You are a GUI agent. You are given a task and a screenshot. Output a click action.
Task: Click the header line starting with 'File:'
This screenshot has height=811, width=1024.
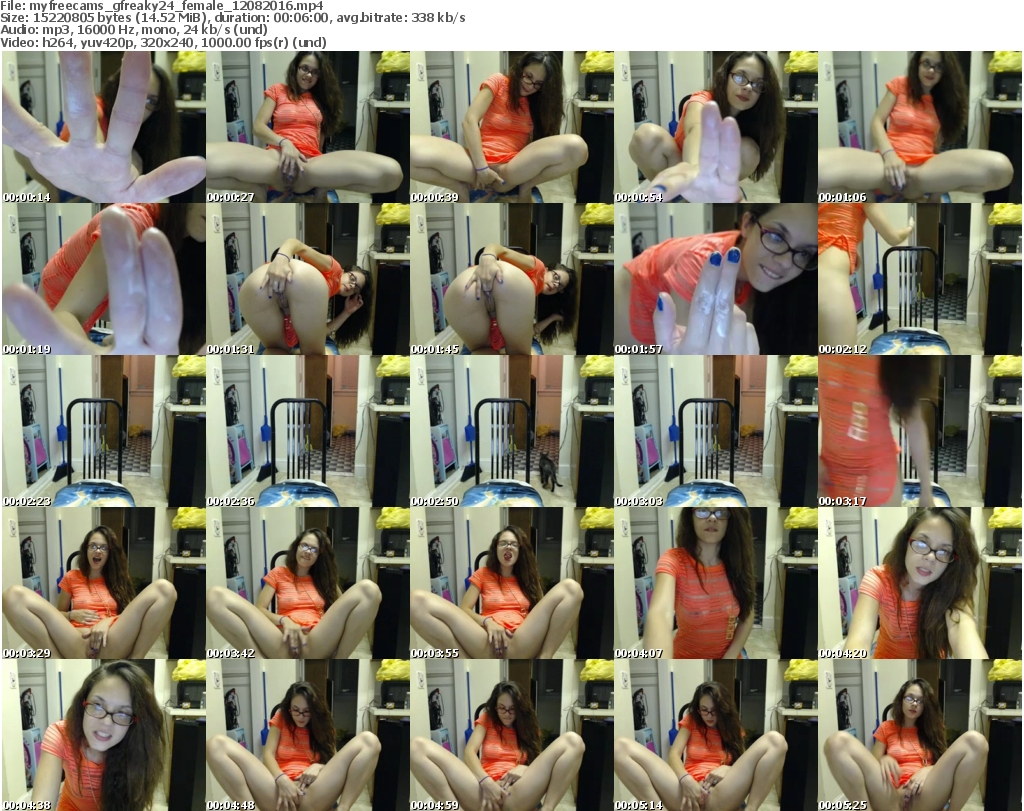point(162,6)
